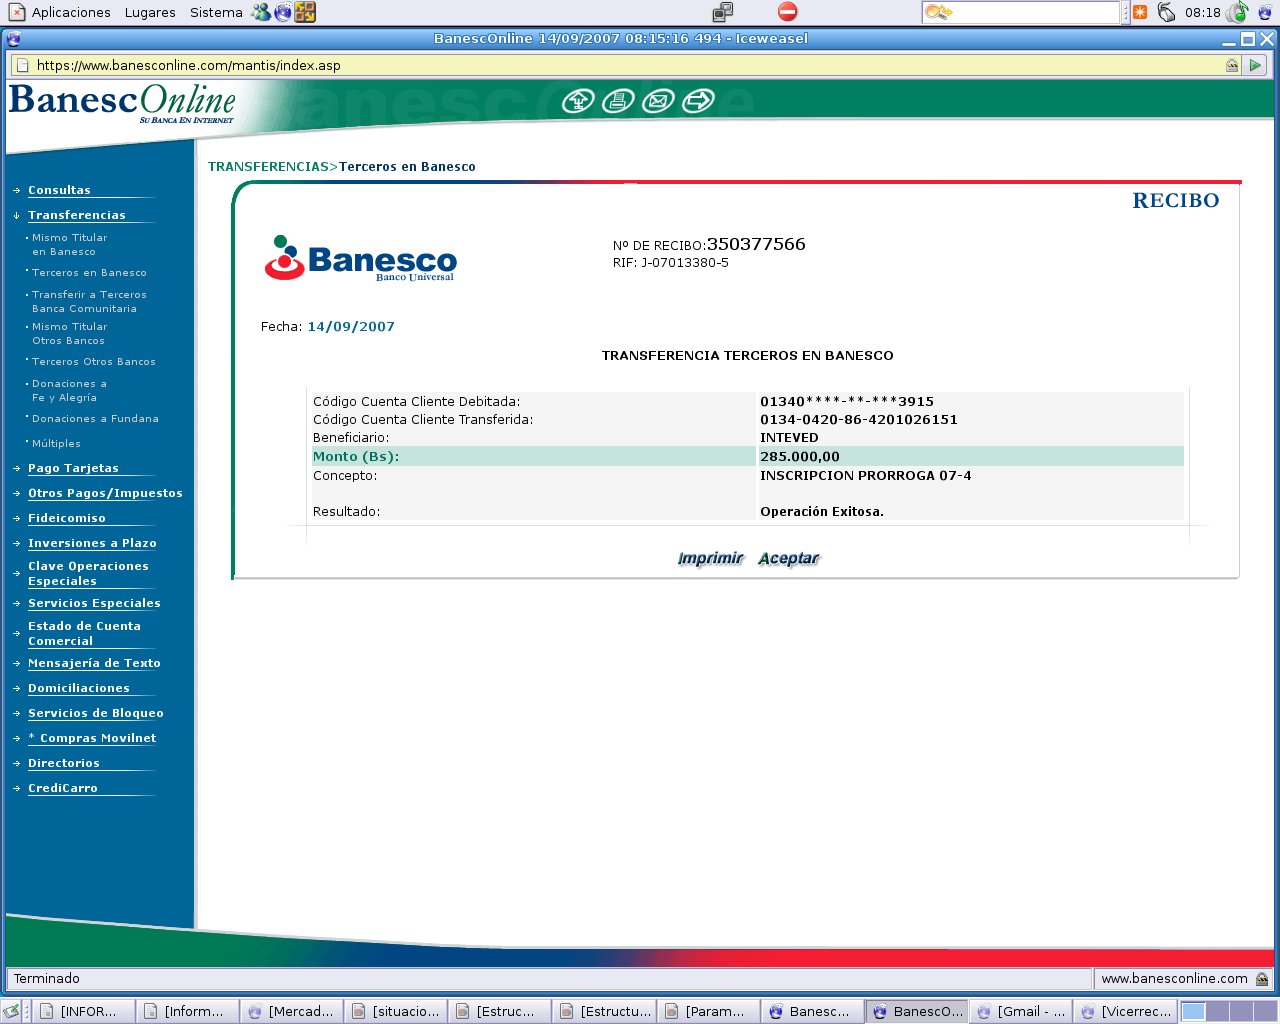The width and height of the screenshot is (1280, 1024).
Task: Switch to the [Mercad... taskbar window
Action: [292, 1011]
